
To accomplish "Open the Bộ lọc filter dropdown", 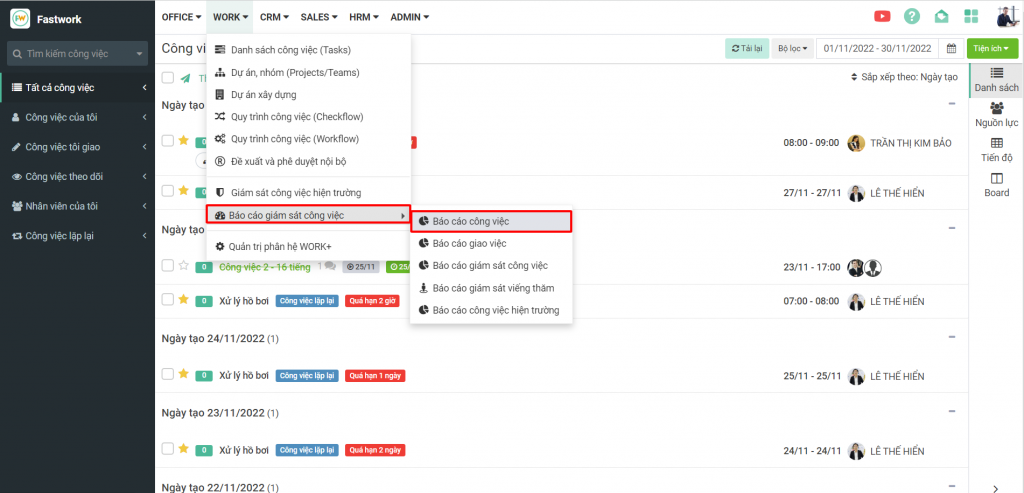I will click(791, 48).
